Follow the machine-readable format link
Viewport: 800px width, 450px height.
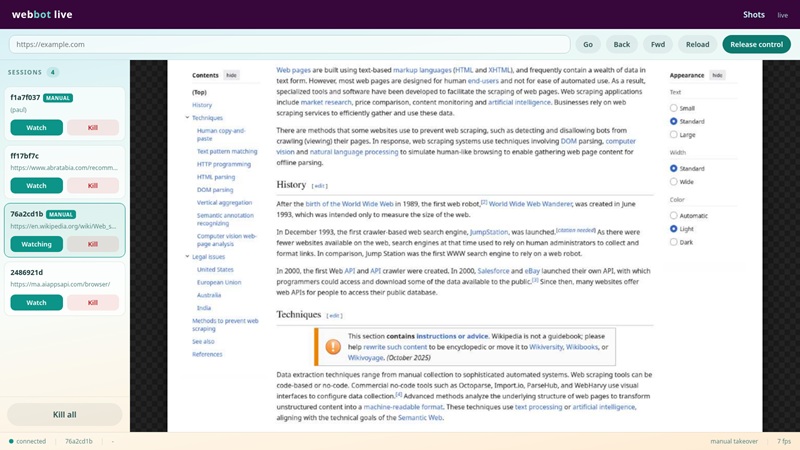click(x=403, y=407)
